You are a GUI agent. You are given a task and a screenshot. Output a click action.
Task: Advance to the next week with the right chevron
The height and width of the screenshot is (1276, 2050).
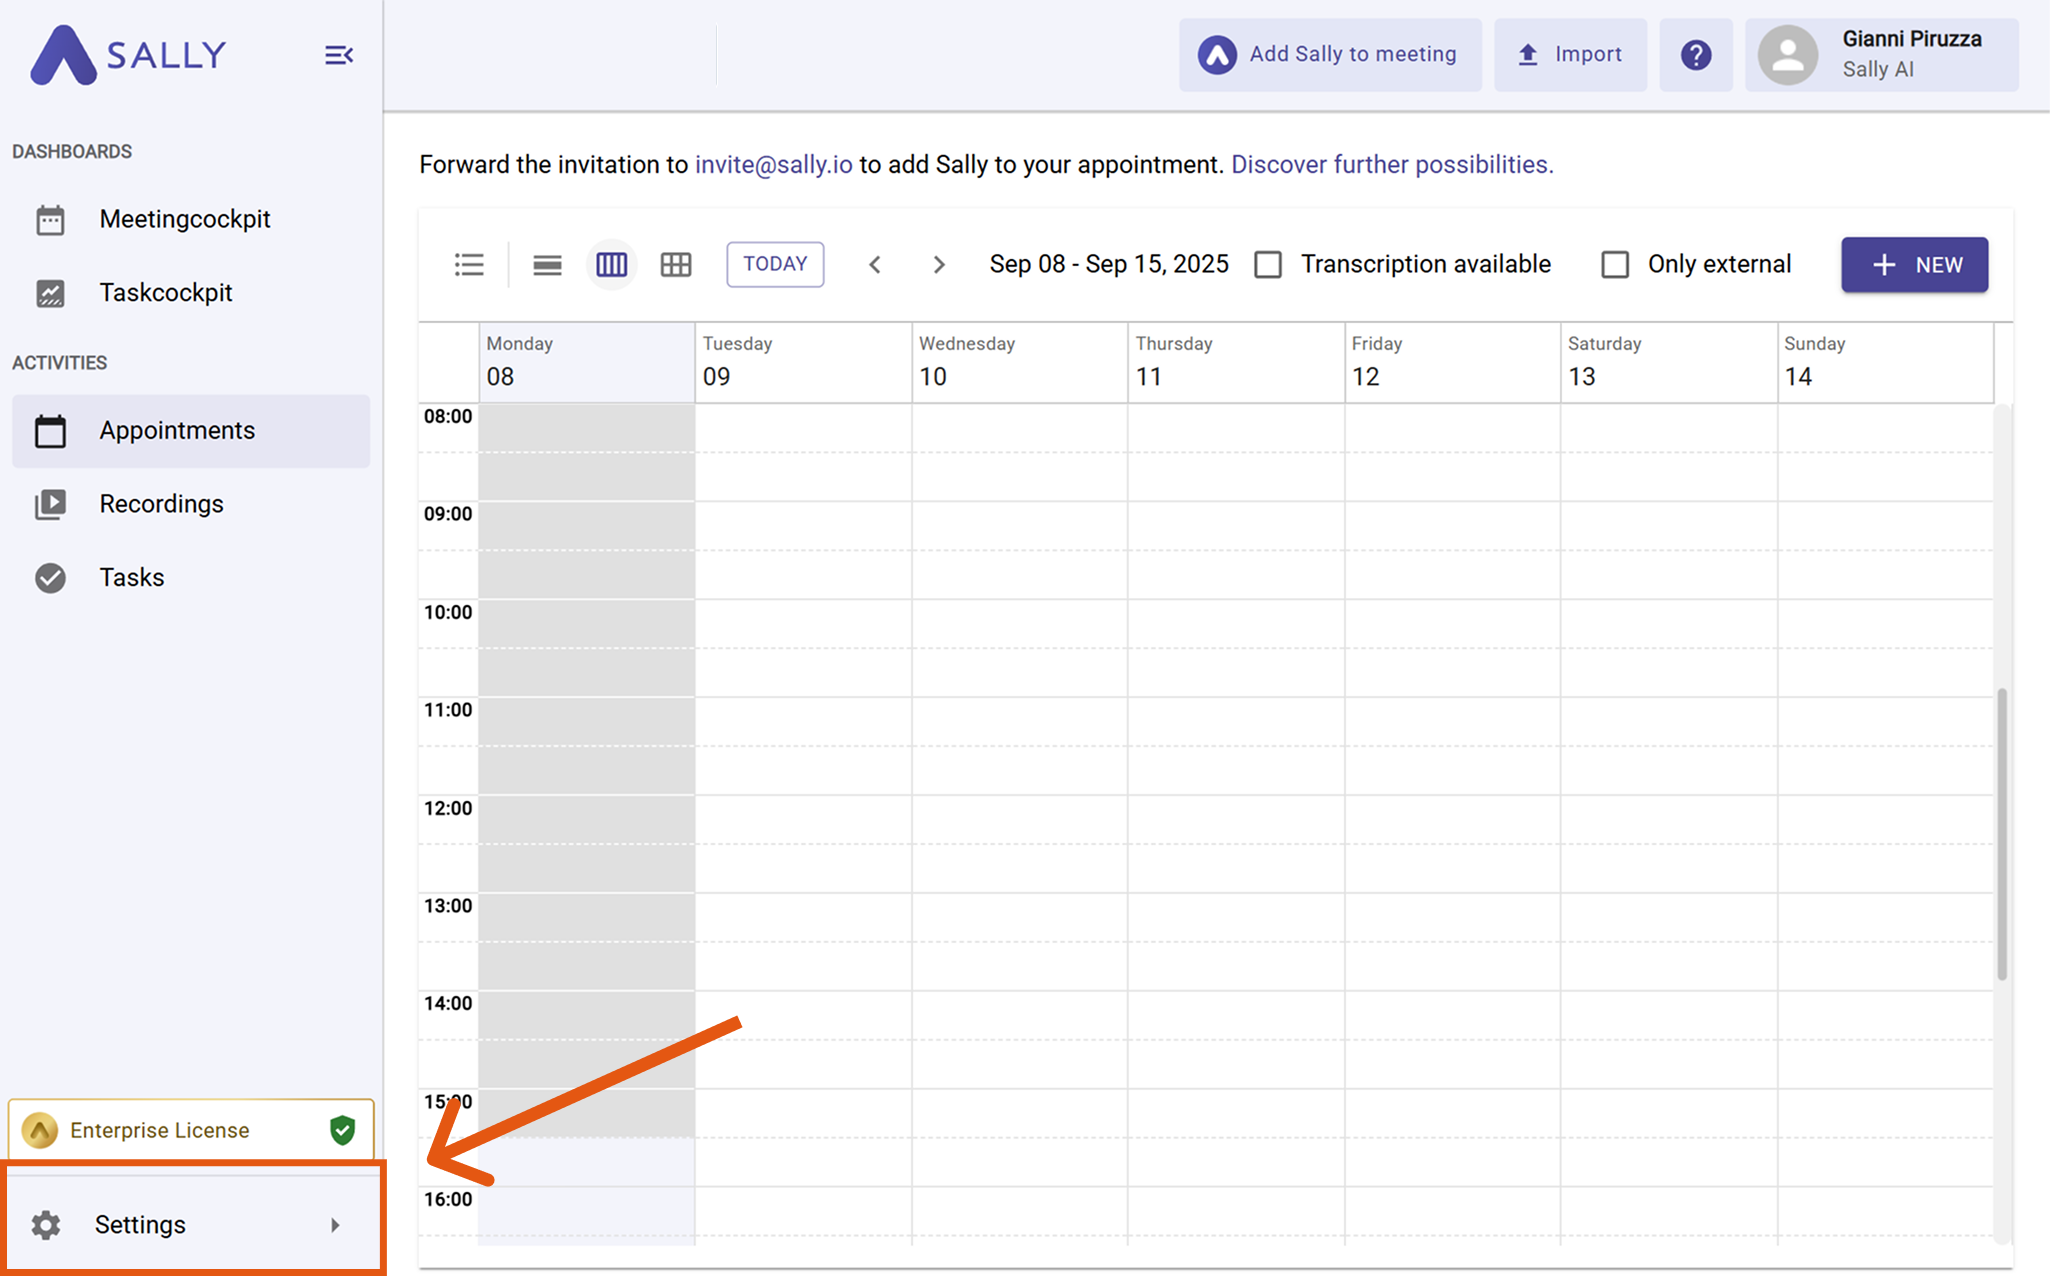click(938, 265)
